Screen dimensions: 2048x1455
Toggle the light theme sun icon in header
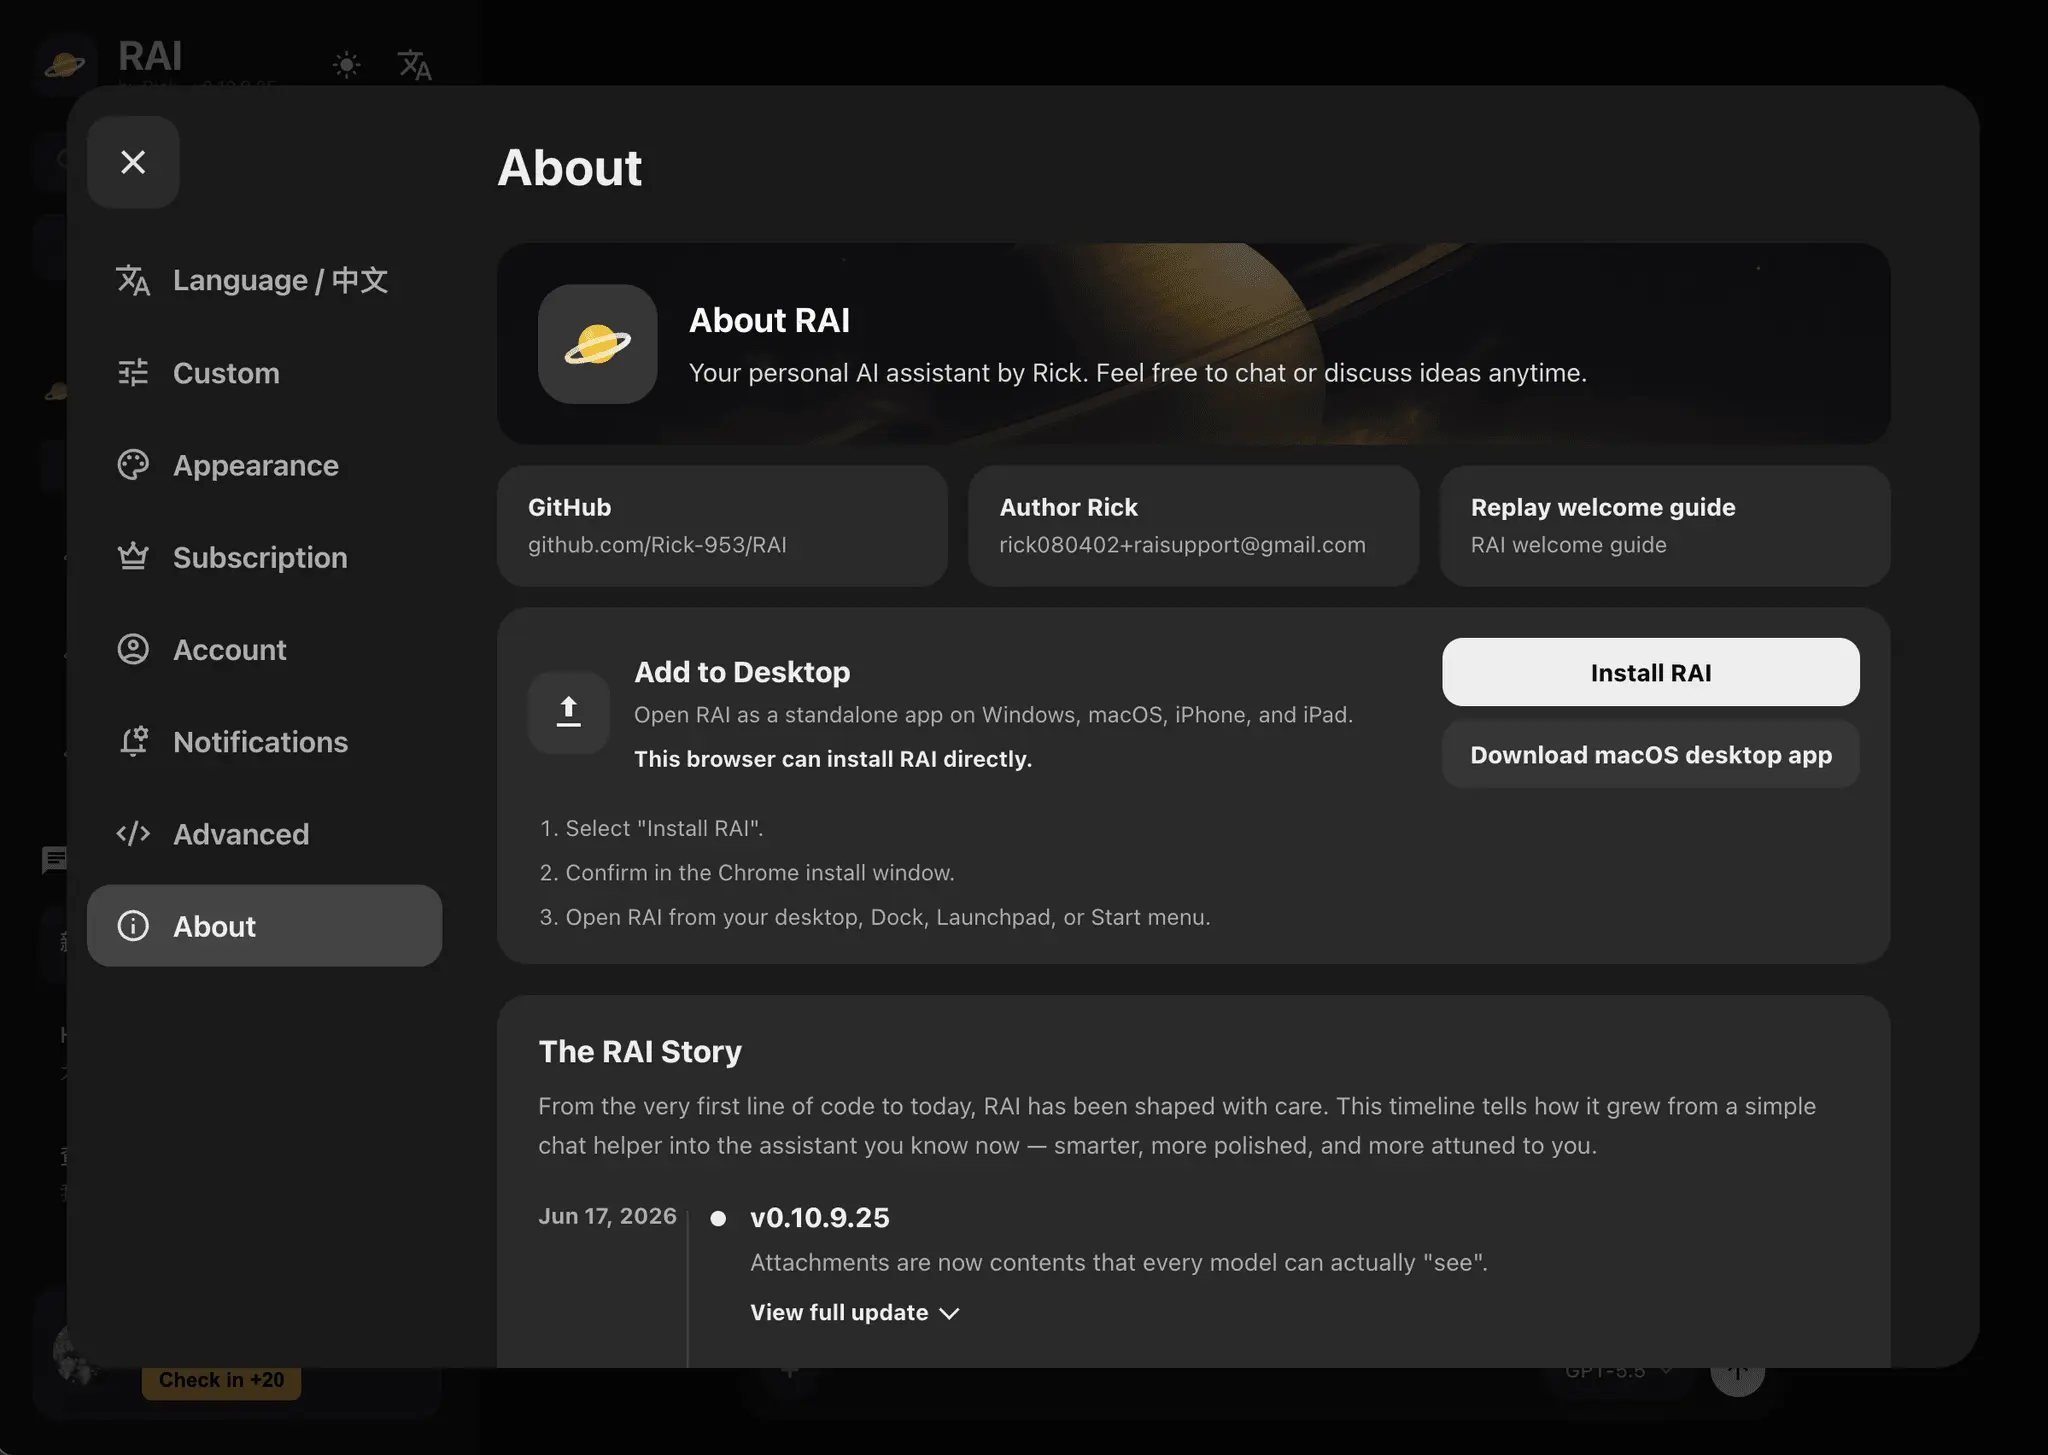tap(347, 65)
